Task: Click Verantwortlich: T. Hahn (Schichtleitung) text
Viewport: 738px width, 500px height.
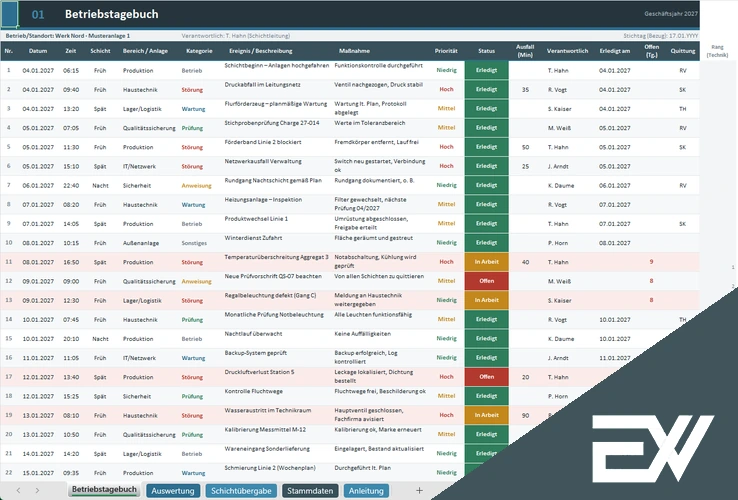Action: (236, 36)
